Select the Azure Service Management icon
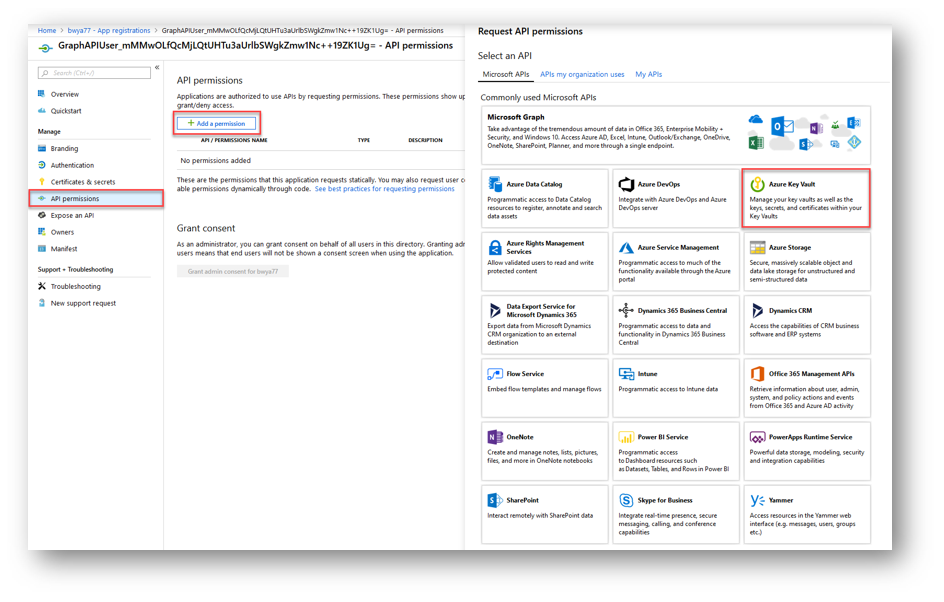This screenshot has width=944, height=602. point(626,247)
